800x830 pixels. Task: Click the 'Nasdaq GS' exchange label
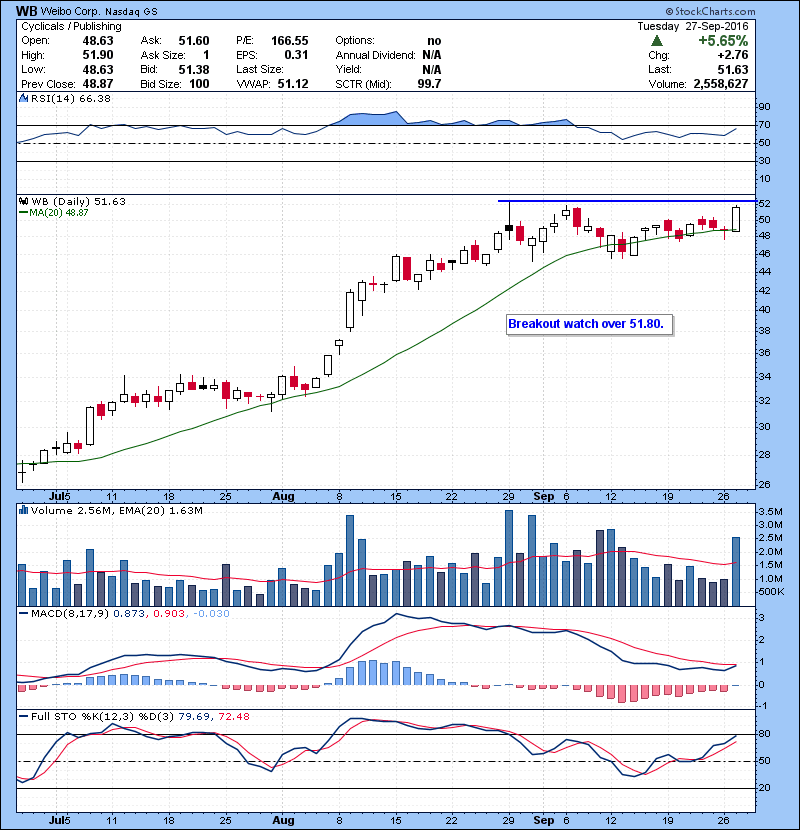coord(131,12)
